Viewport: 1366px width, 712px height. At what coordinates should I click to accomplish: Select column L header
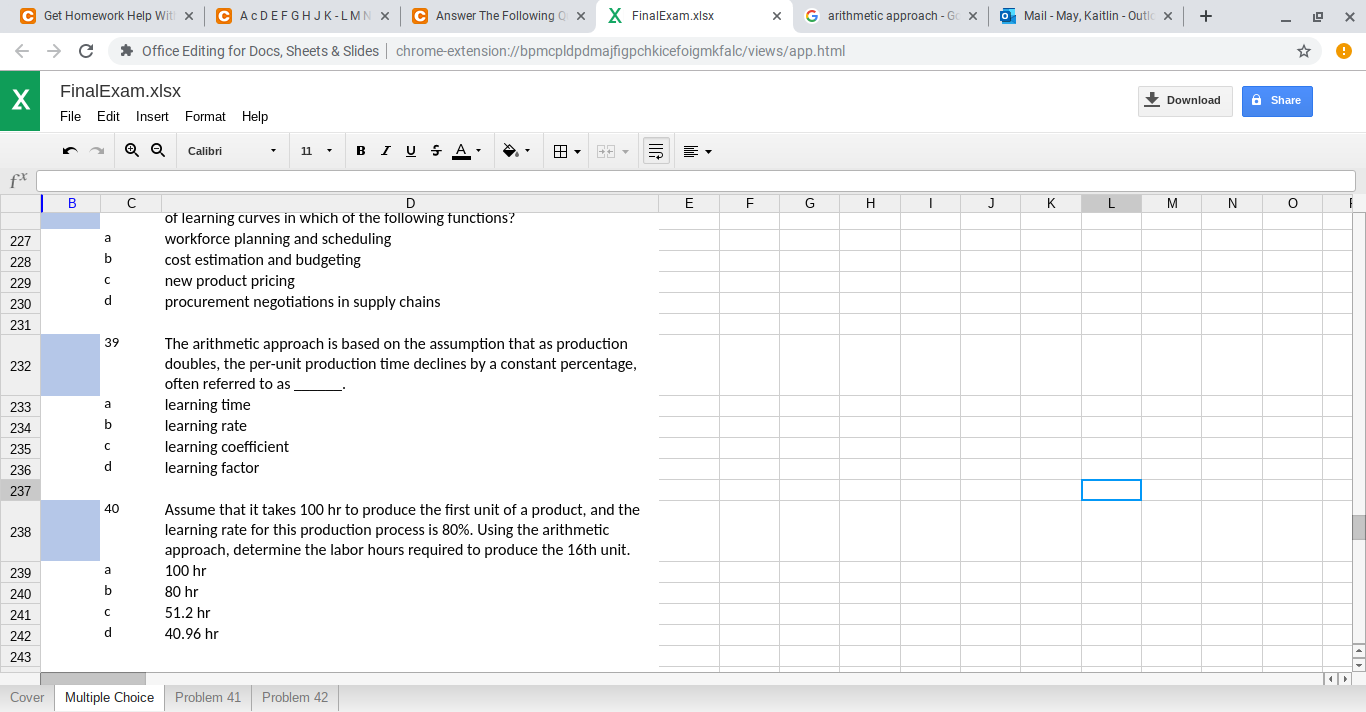[1111, 203]
